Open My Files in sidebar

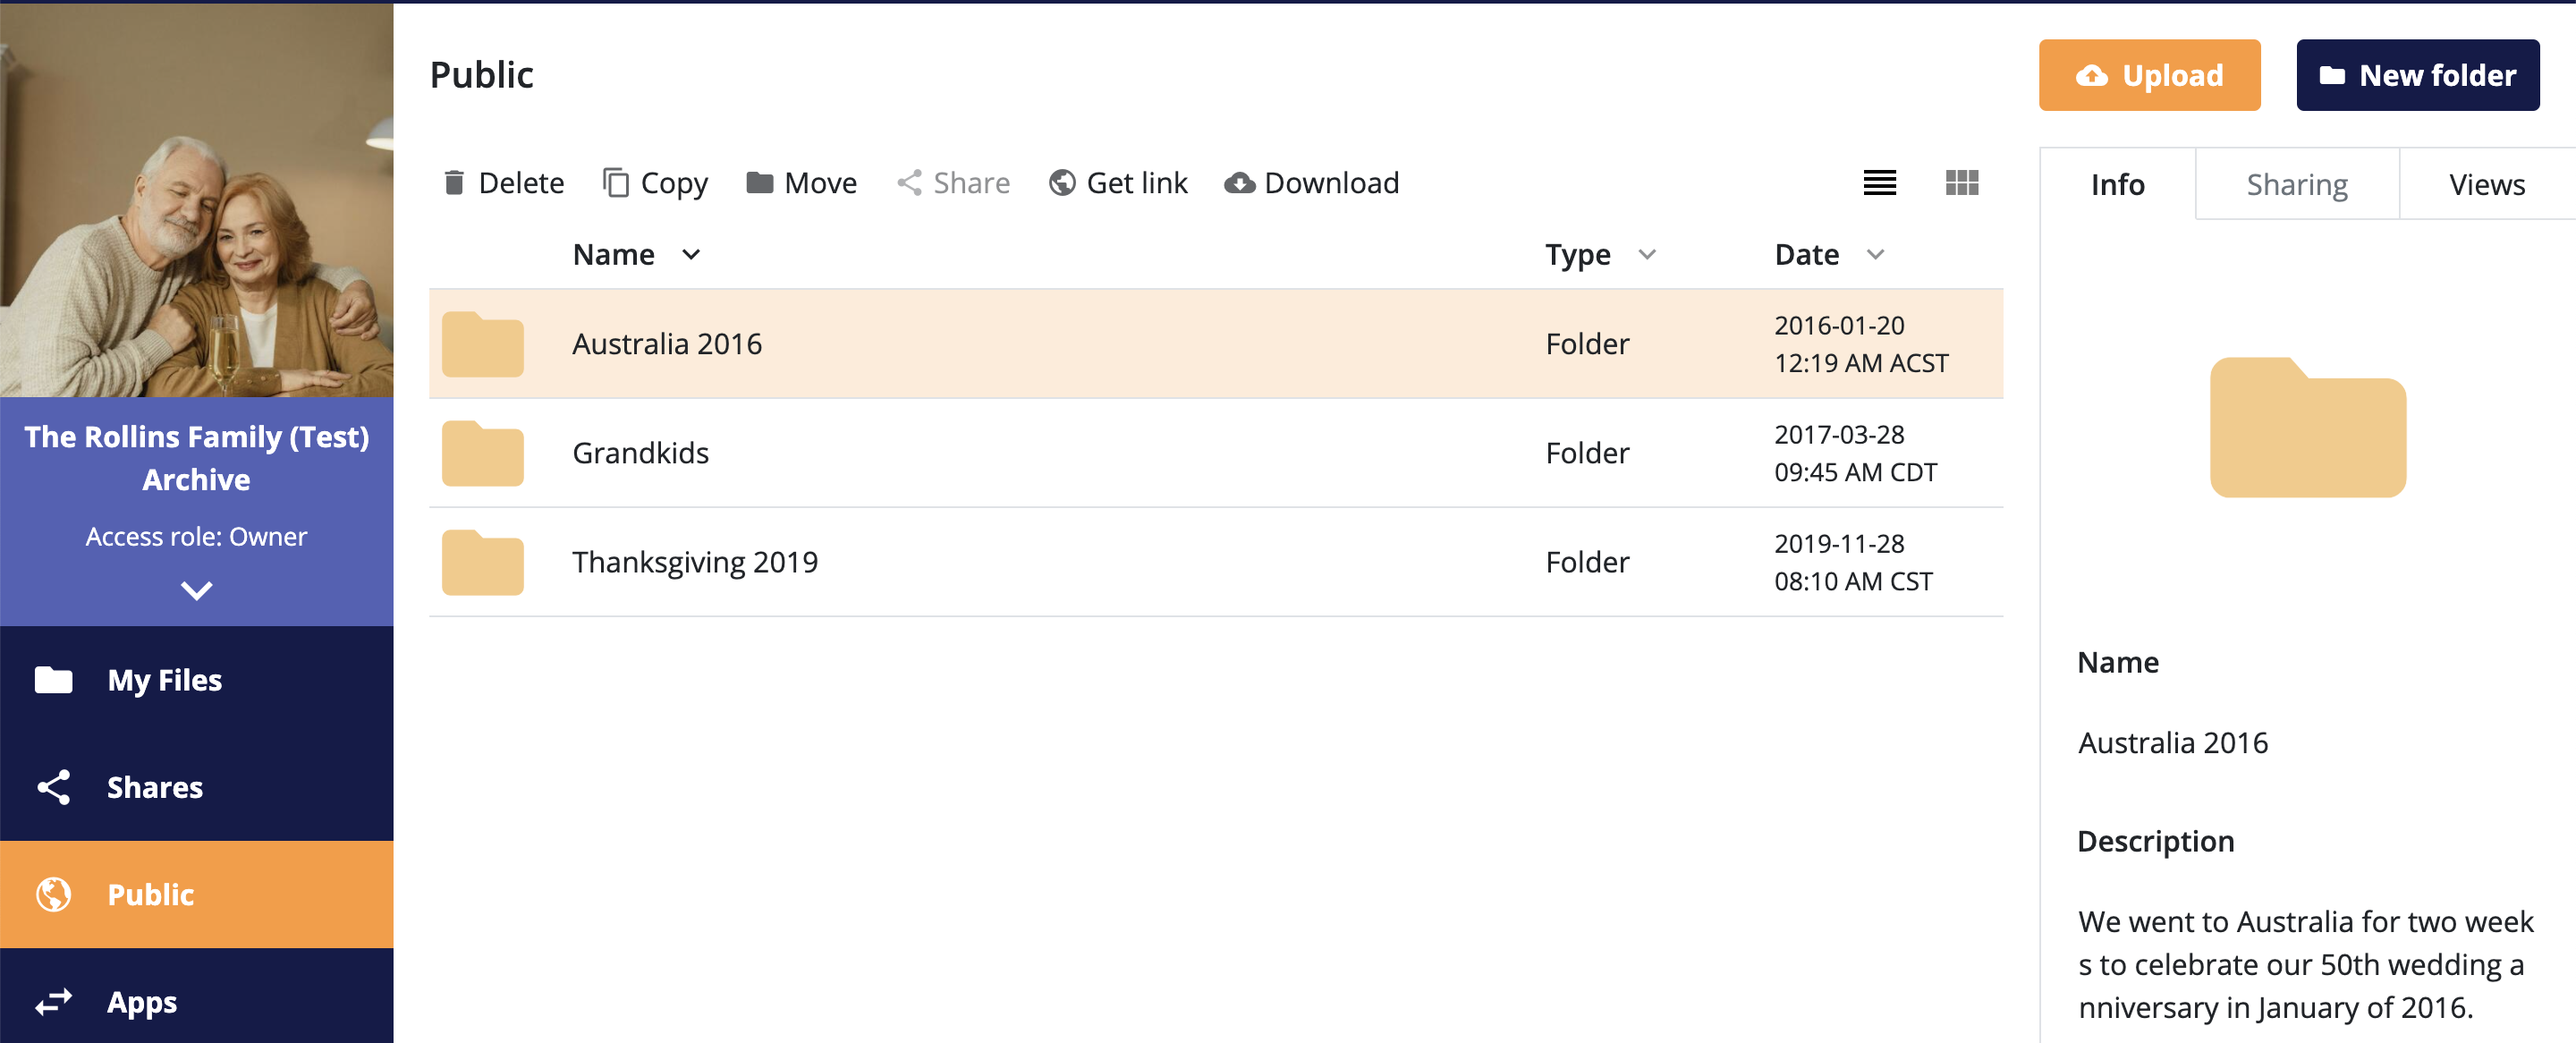tap(164, 680)
